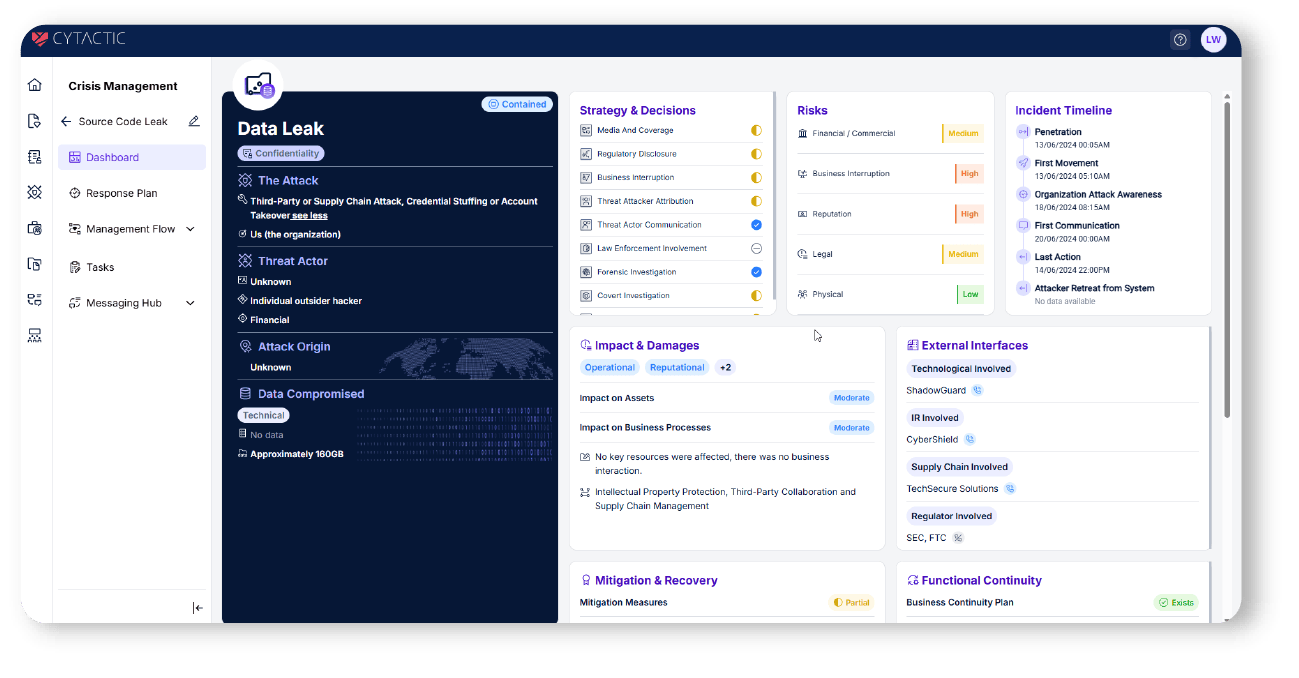
Task: Expand the +2 impact tags chip
Action: pos(725,367)
